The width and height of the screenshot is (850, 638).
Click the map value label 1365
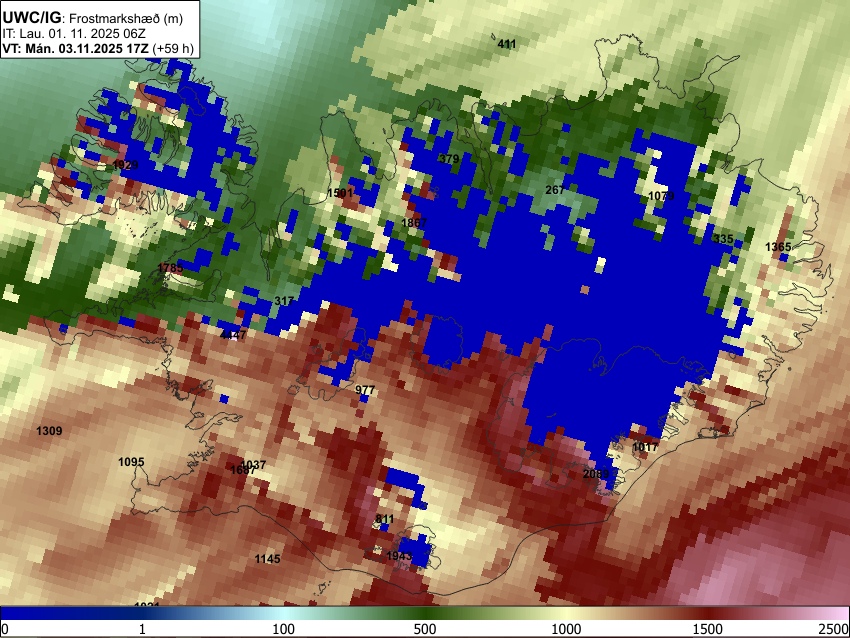coord(778,247)
